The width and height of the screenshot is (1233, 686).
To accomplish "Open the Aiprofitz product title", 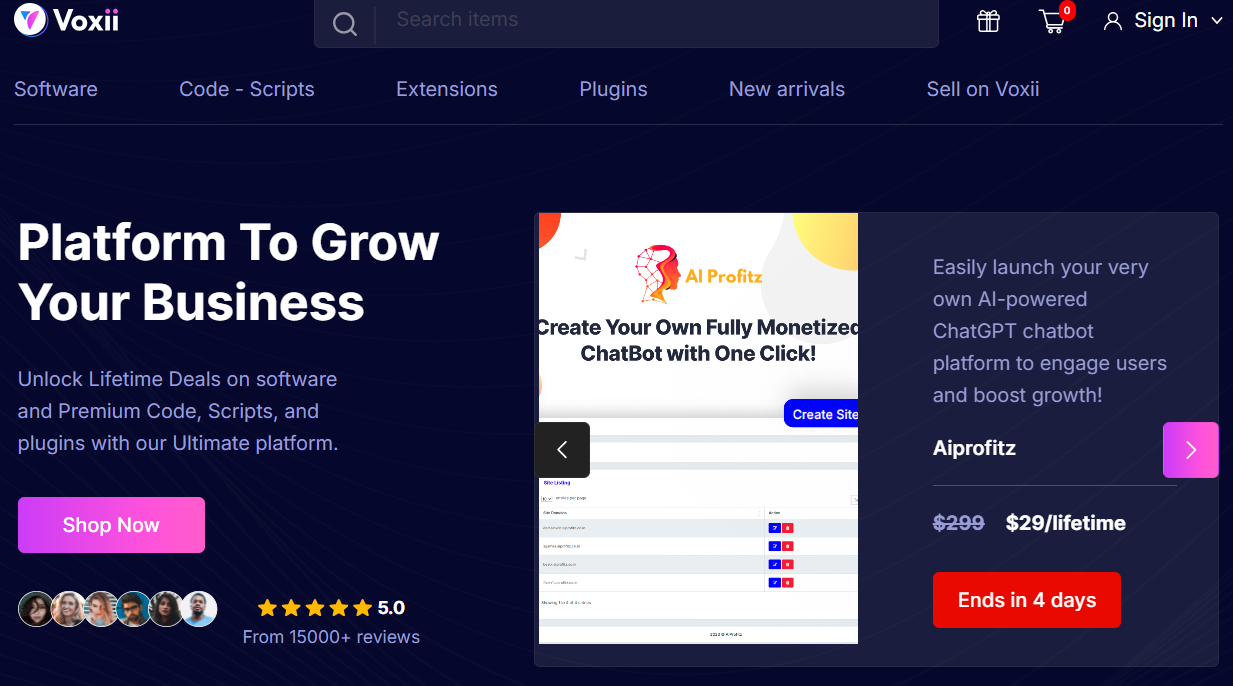I will pyautogui.click(x=974, y=447).
